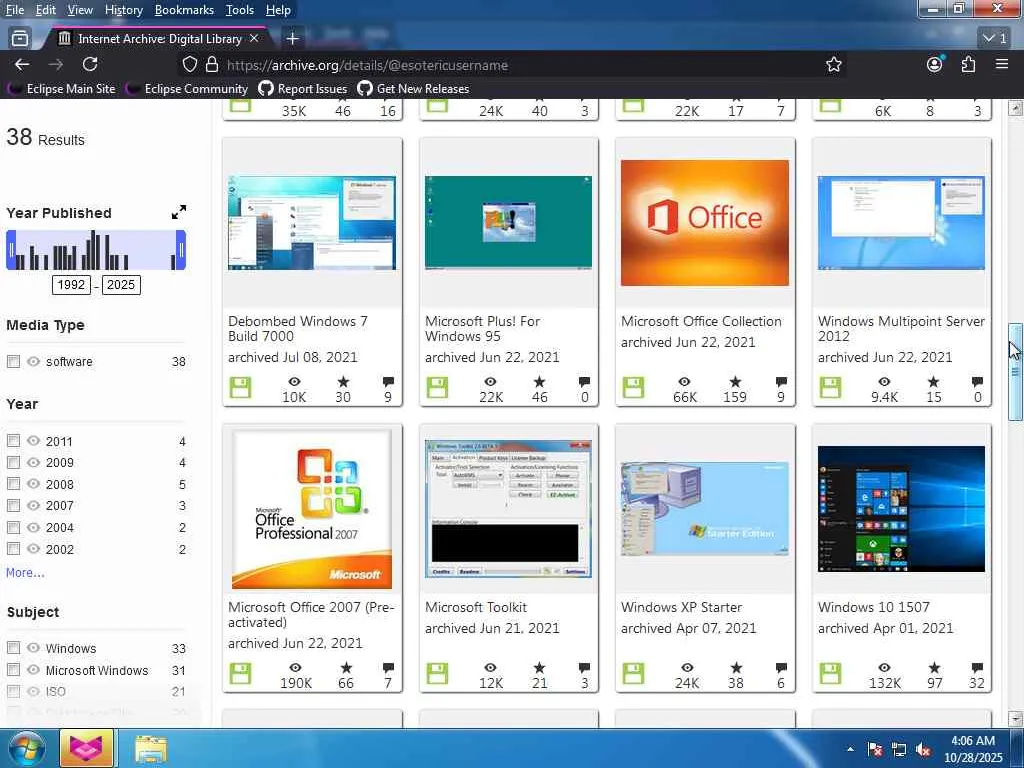Show more Year filter options

coord(25,573)
